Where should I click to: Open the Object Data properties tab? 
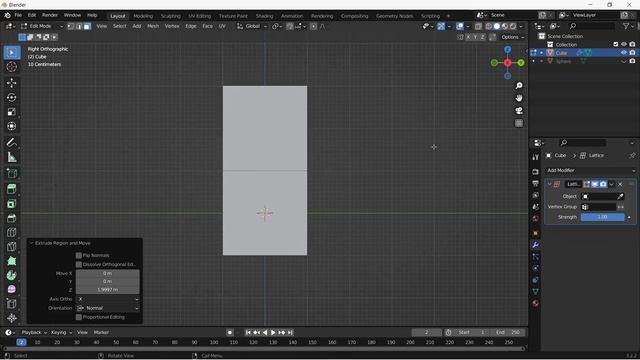click(x=536, y=291)
